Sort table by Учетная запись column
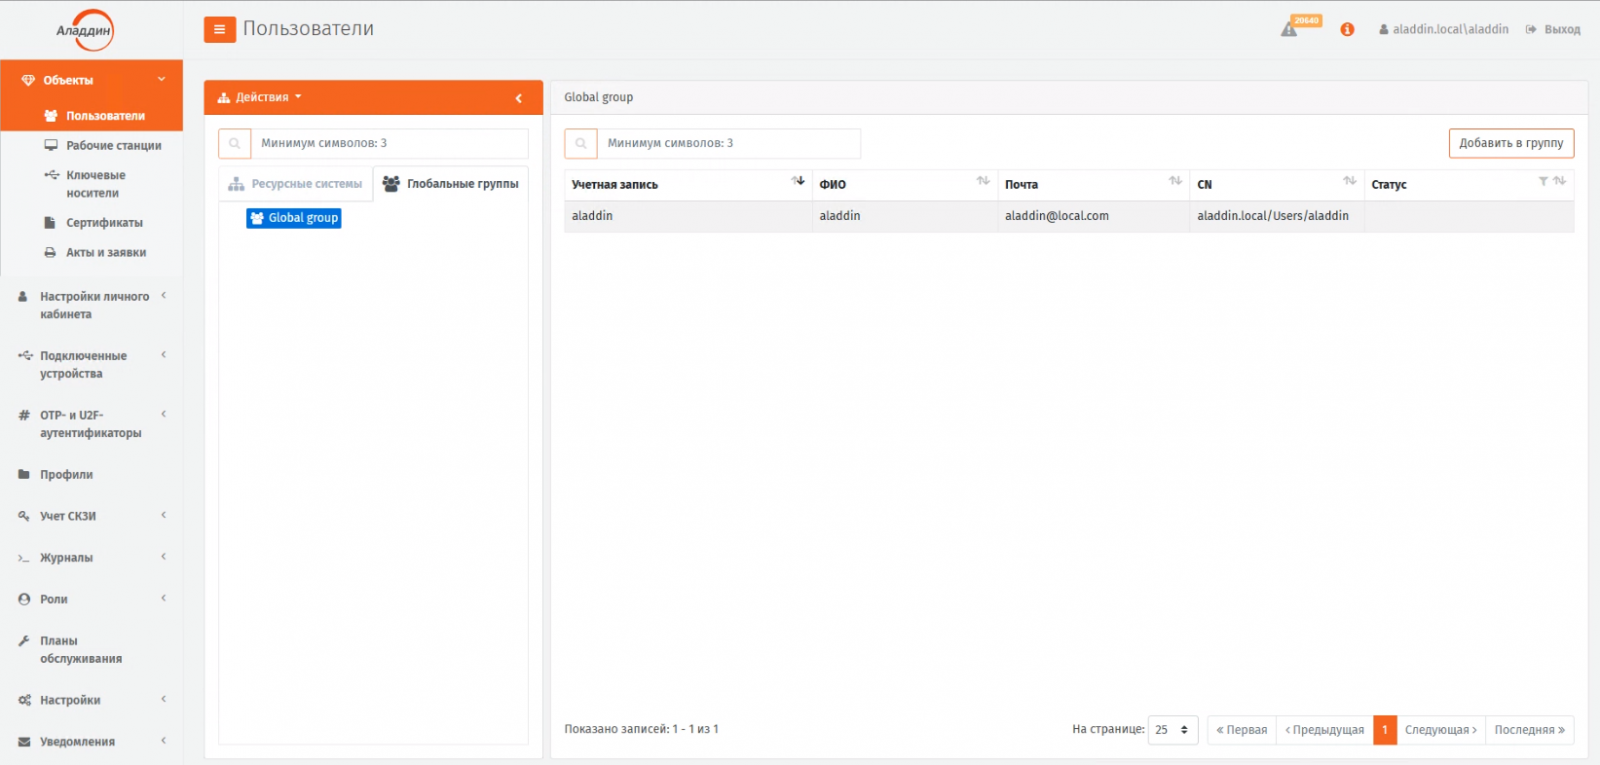Image resolution: width=1600 pixels, height=765 pixels. [x=798, y=181]
